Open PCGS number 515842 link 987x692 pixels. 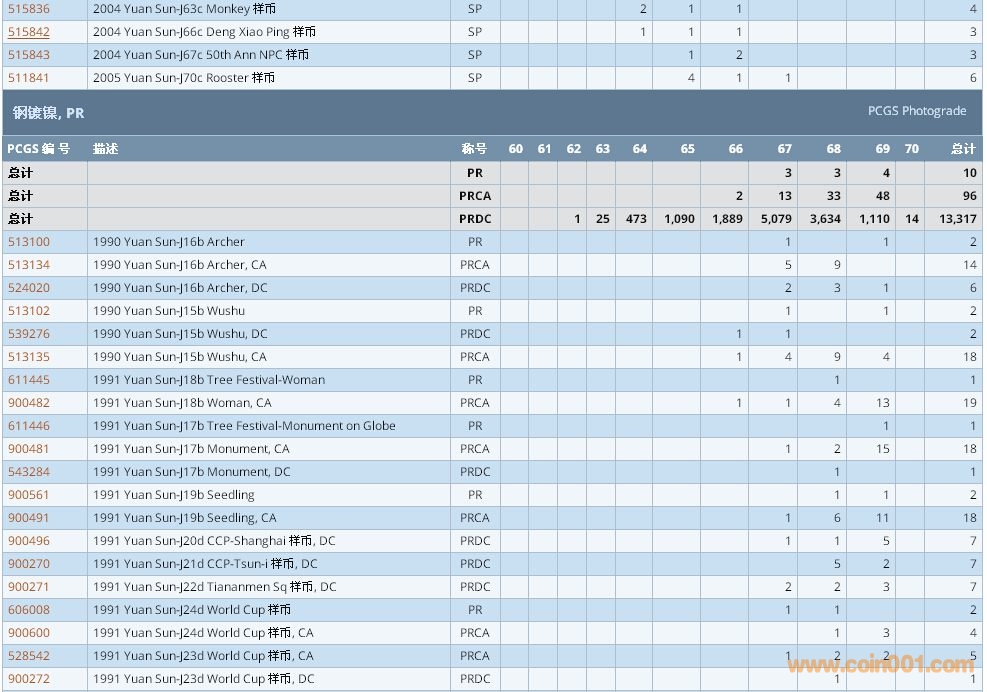click(29, 31)
